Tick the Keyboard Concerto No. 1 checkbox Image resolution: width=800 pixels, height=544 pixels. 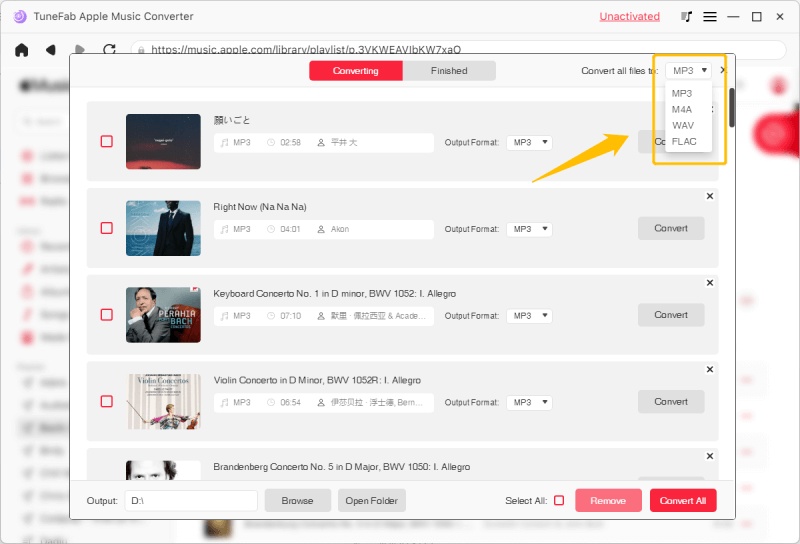(x=107, y=315)
